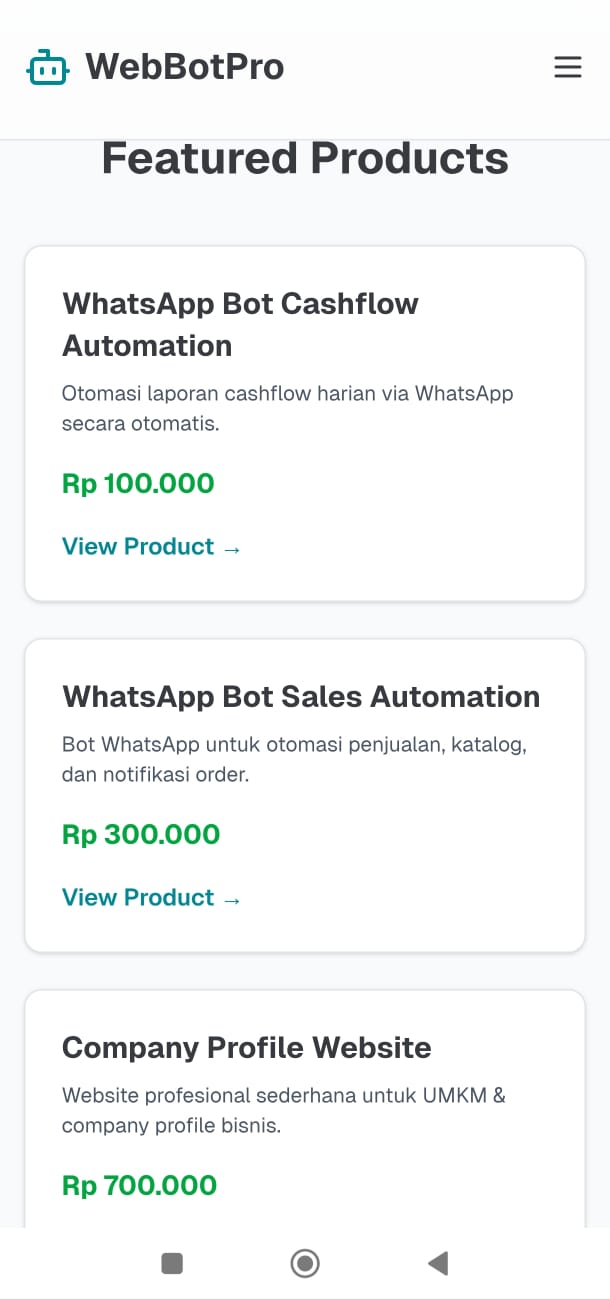Open the hamburger navigation menu

coord(568,67)
